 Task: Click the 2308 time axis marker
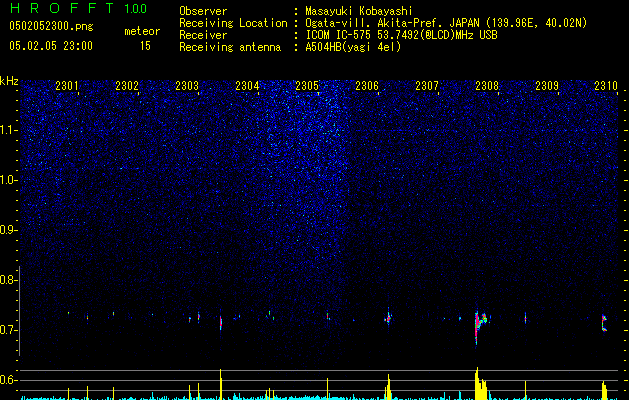(487, 86)
